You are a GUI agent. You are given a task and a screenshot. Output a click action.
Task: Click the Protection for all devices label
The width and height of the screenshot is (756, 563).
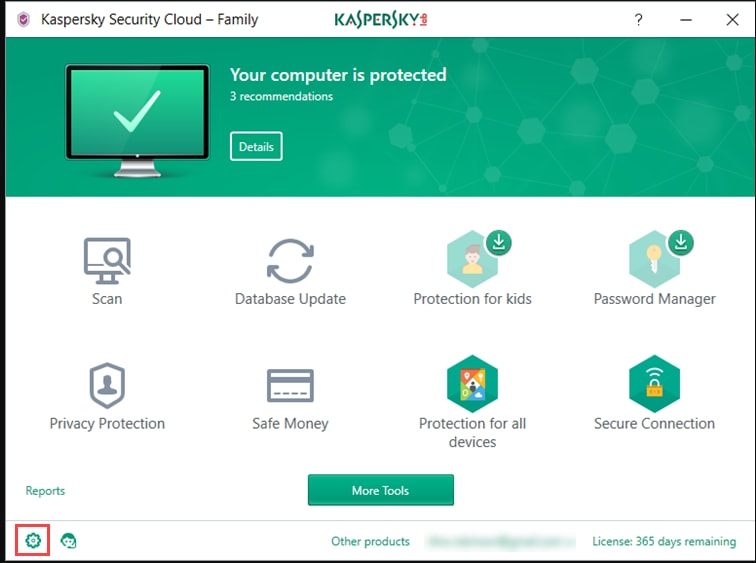[x=472, y=432]
